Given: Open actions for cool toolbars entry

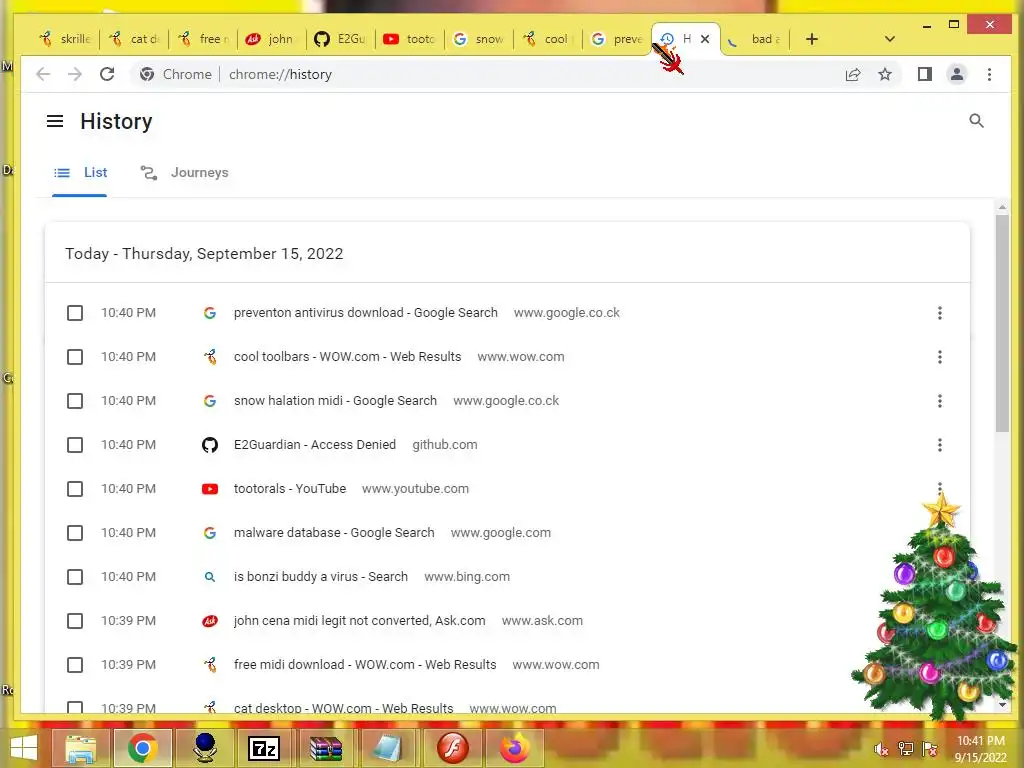Looking at the screenshot, I should pos(940,357).
